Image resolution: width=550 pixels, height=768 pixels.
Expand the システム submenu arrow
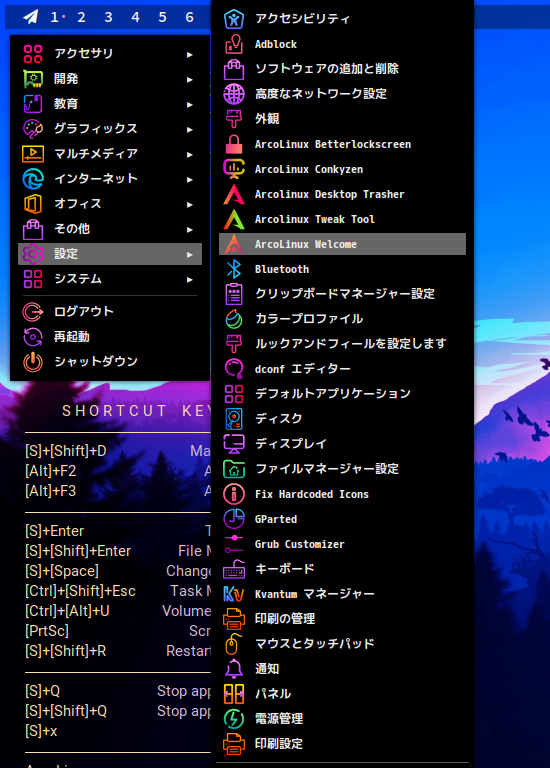point(190,279)
